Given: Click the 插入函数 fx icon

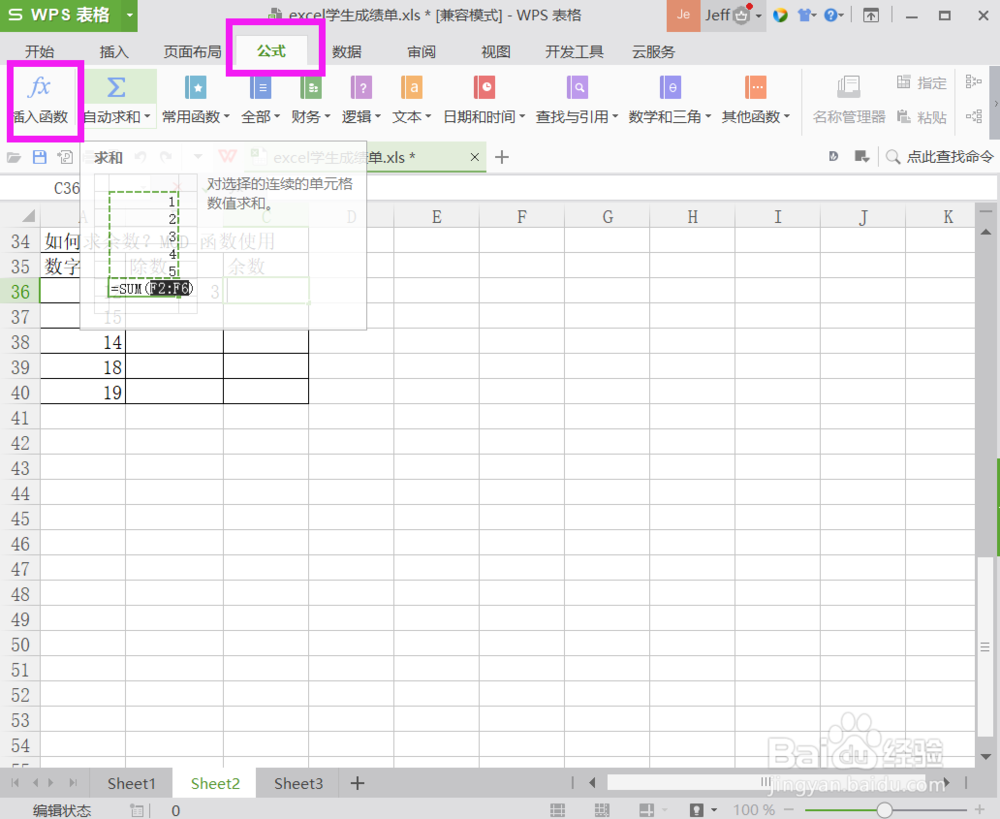Looking at the screenshot, I should [x=40, y=87].
